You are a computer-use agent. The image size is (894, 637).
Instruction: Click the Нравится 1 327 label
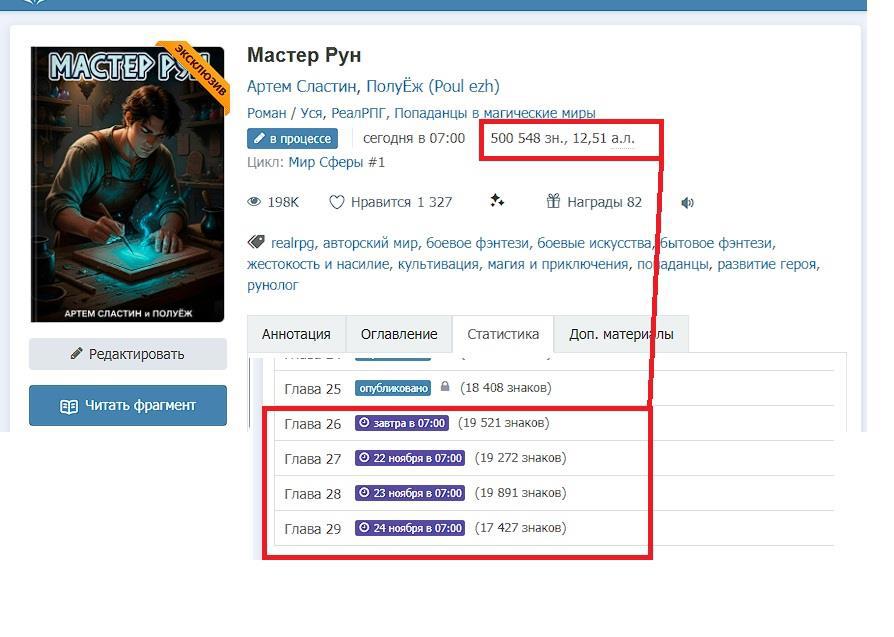click(401, 202)
